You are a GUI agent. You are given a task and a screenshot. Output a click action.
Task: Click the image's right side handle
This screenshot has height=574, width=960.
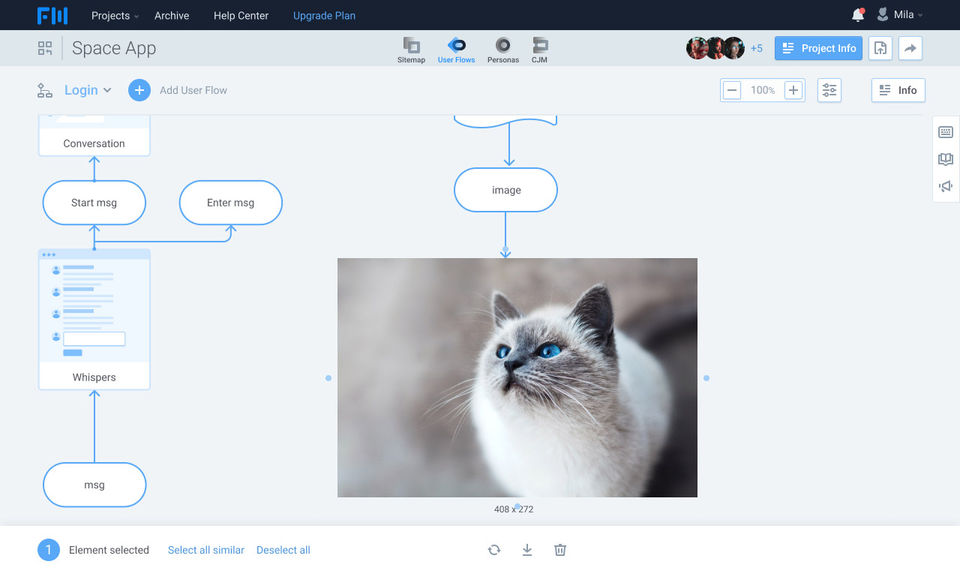point(706,378)
